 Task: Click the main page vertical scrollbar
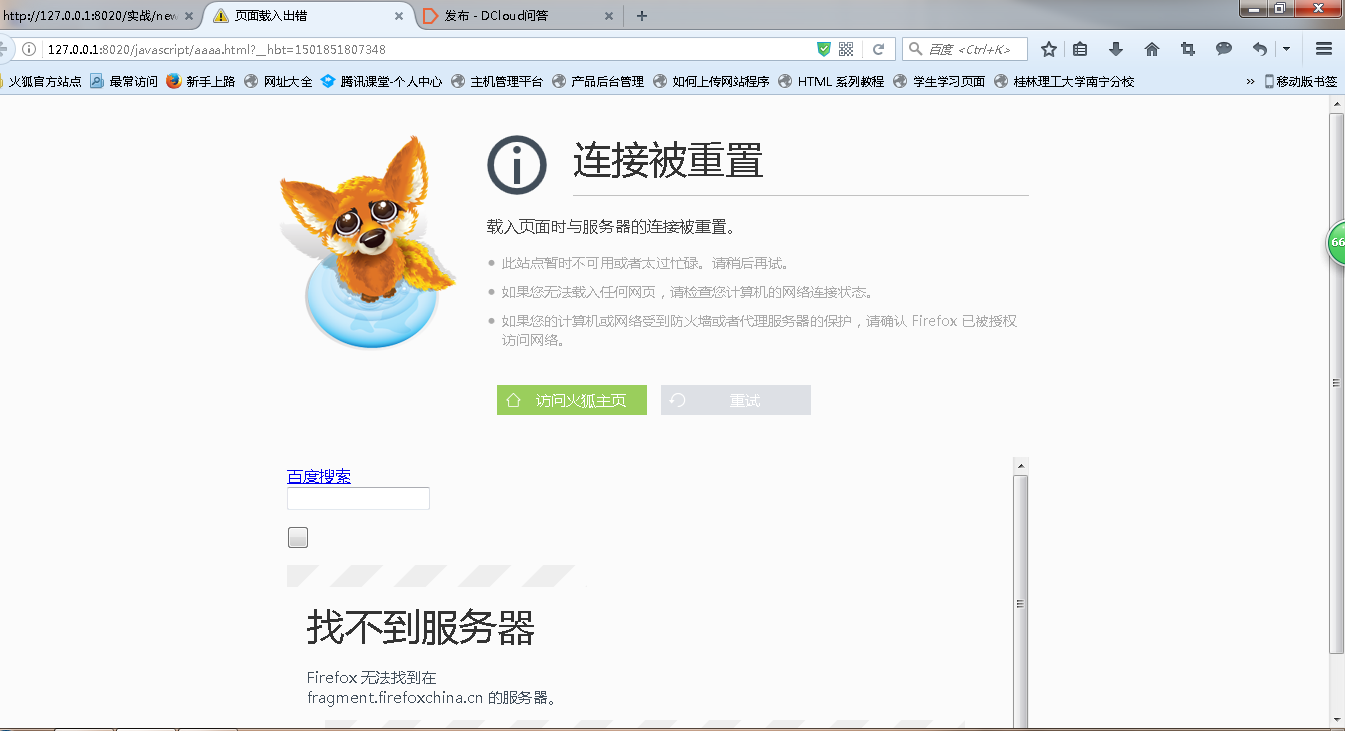tap(1337, 383)
